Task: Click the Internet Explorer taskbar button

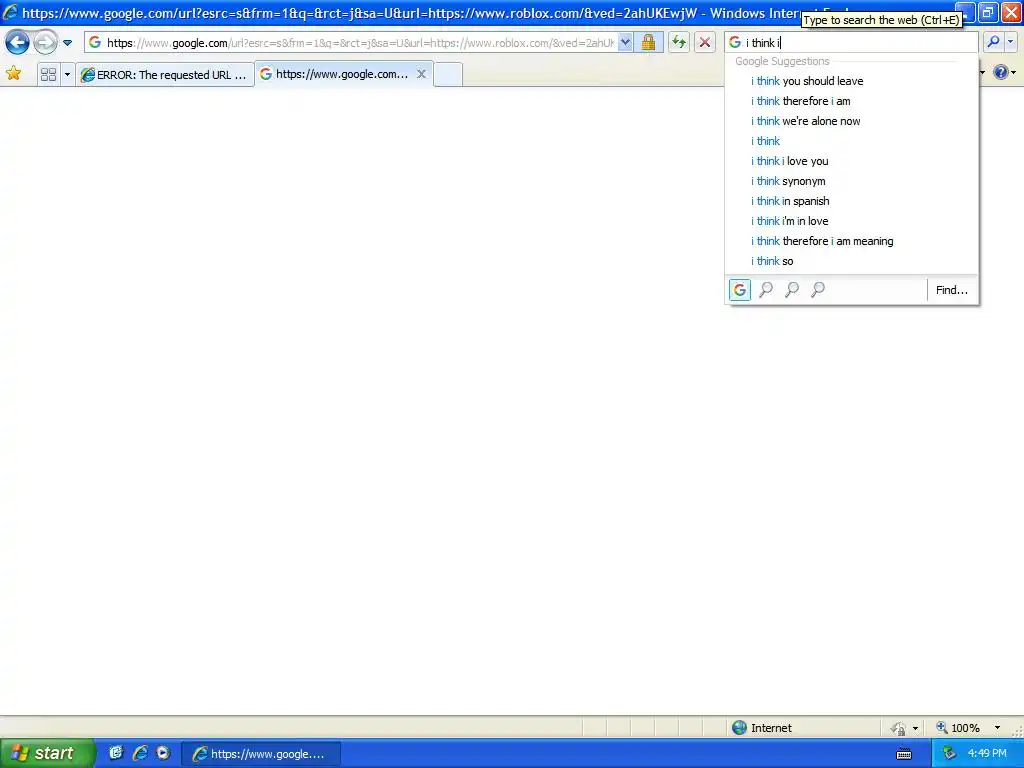Action: (260, 754)
